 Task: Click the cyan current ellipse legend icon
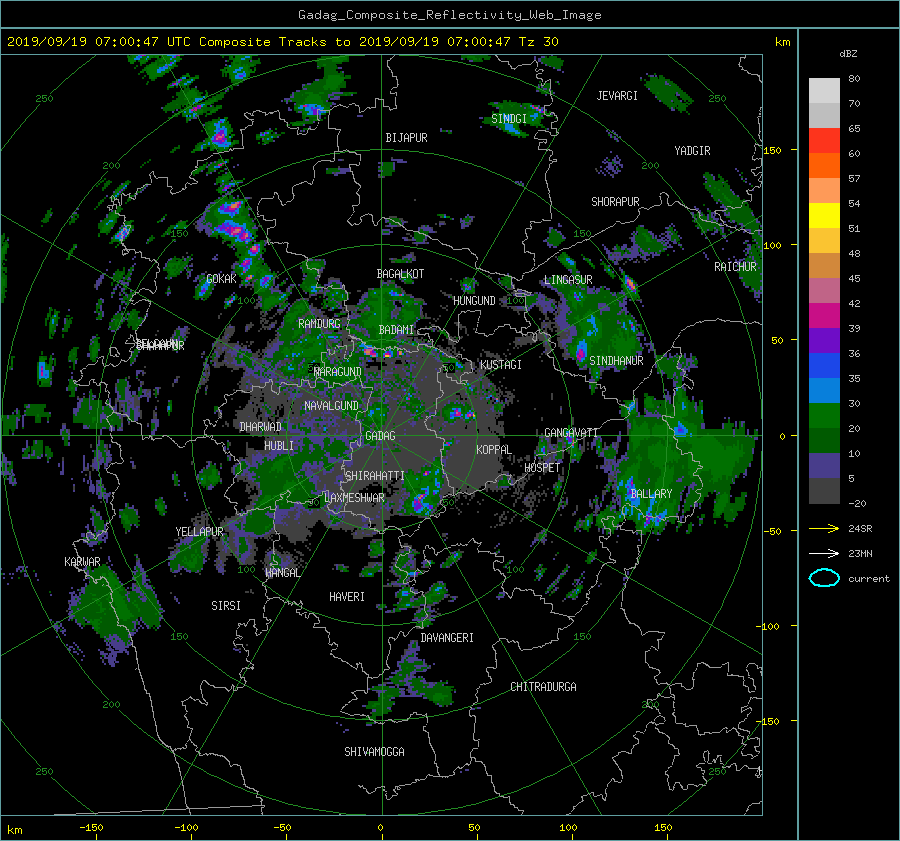[x=824, y=578]
